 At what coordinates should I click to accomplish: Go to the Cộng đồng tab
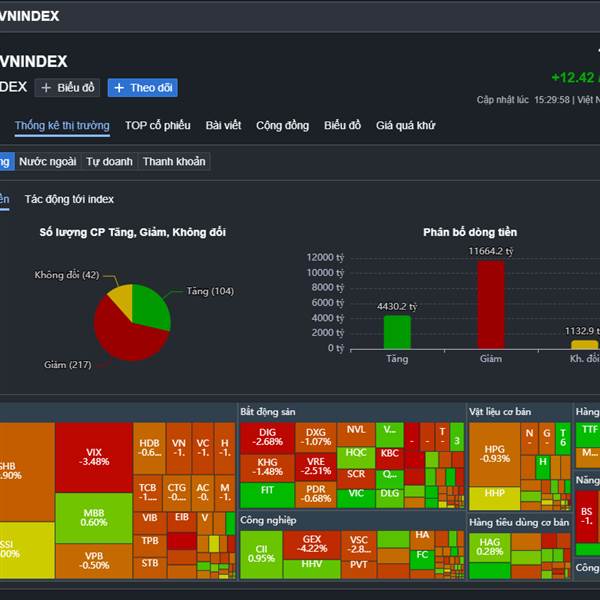click(x=282, y=126)
